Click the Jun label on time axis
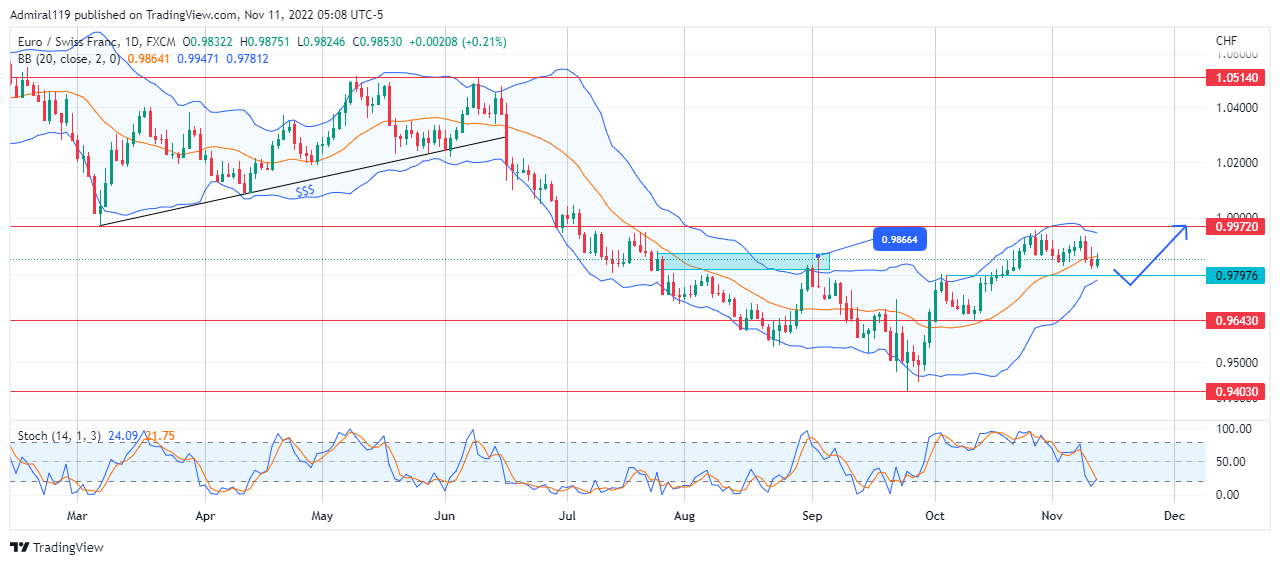The width and height of the screenshot is (1280, 565). click(445, 516)
